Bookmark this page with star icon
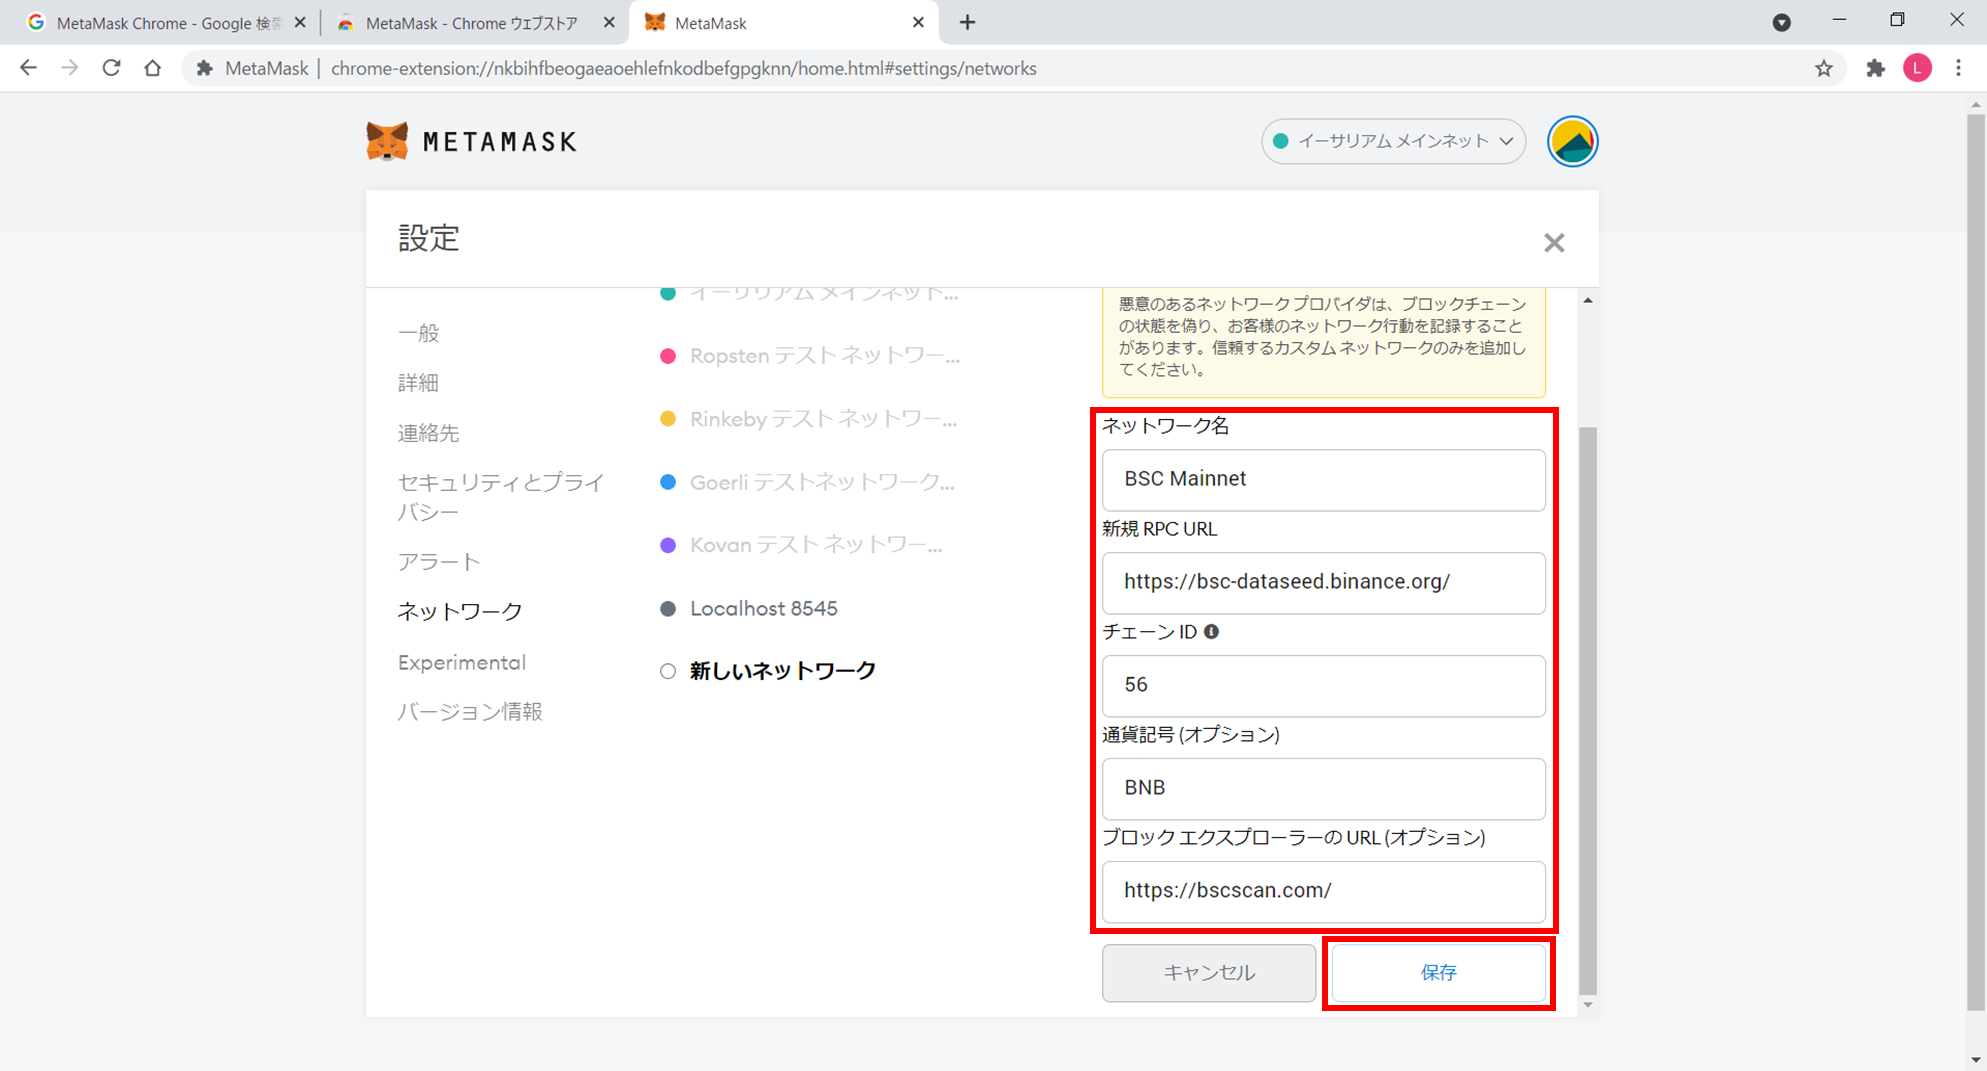Image resolution: width=1987 pixels, height=1071 pixels. click(x=1824, y=68)
